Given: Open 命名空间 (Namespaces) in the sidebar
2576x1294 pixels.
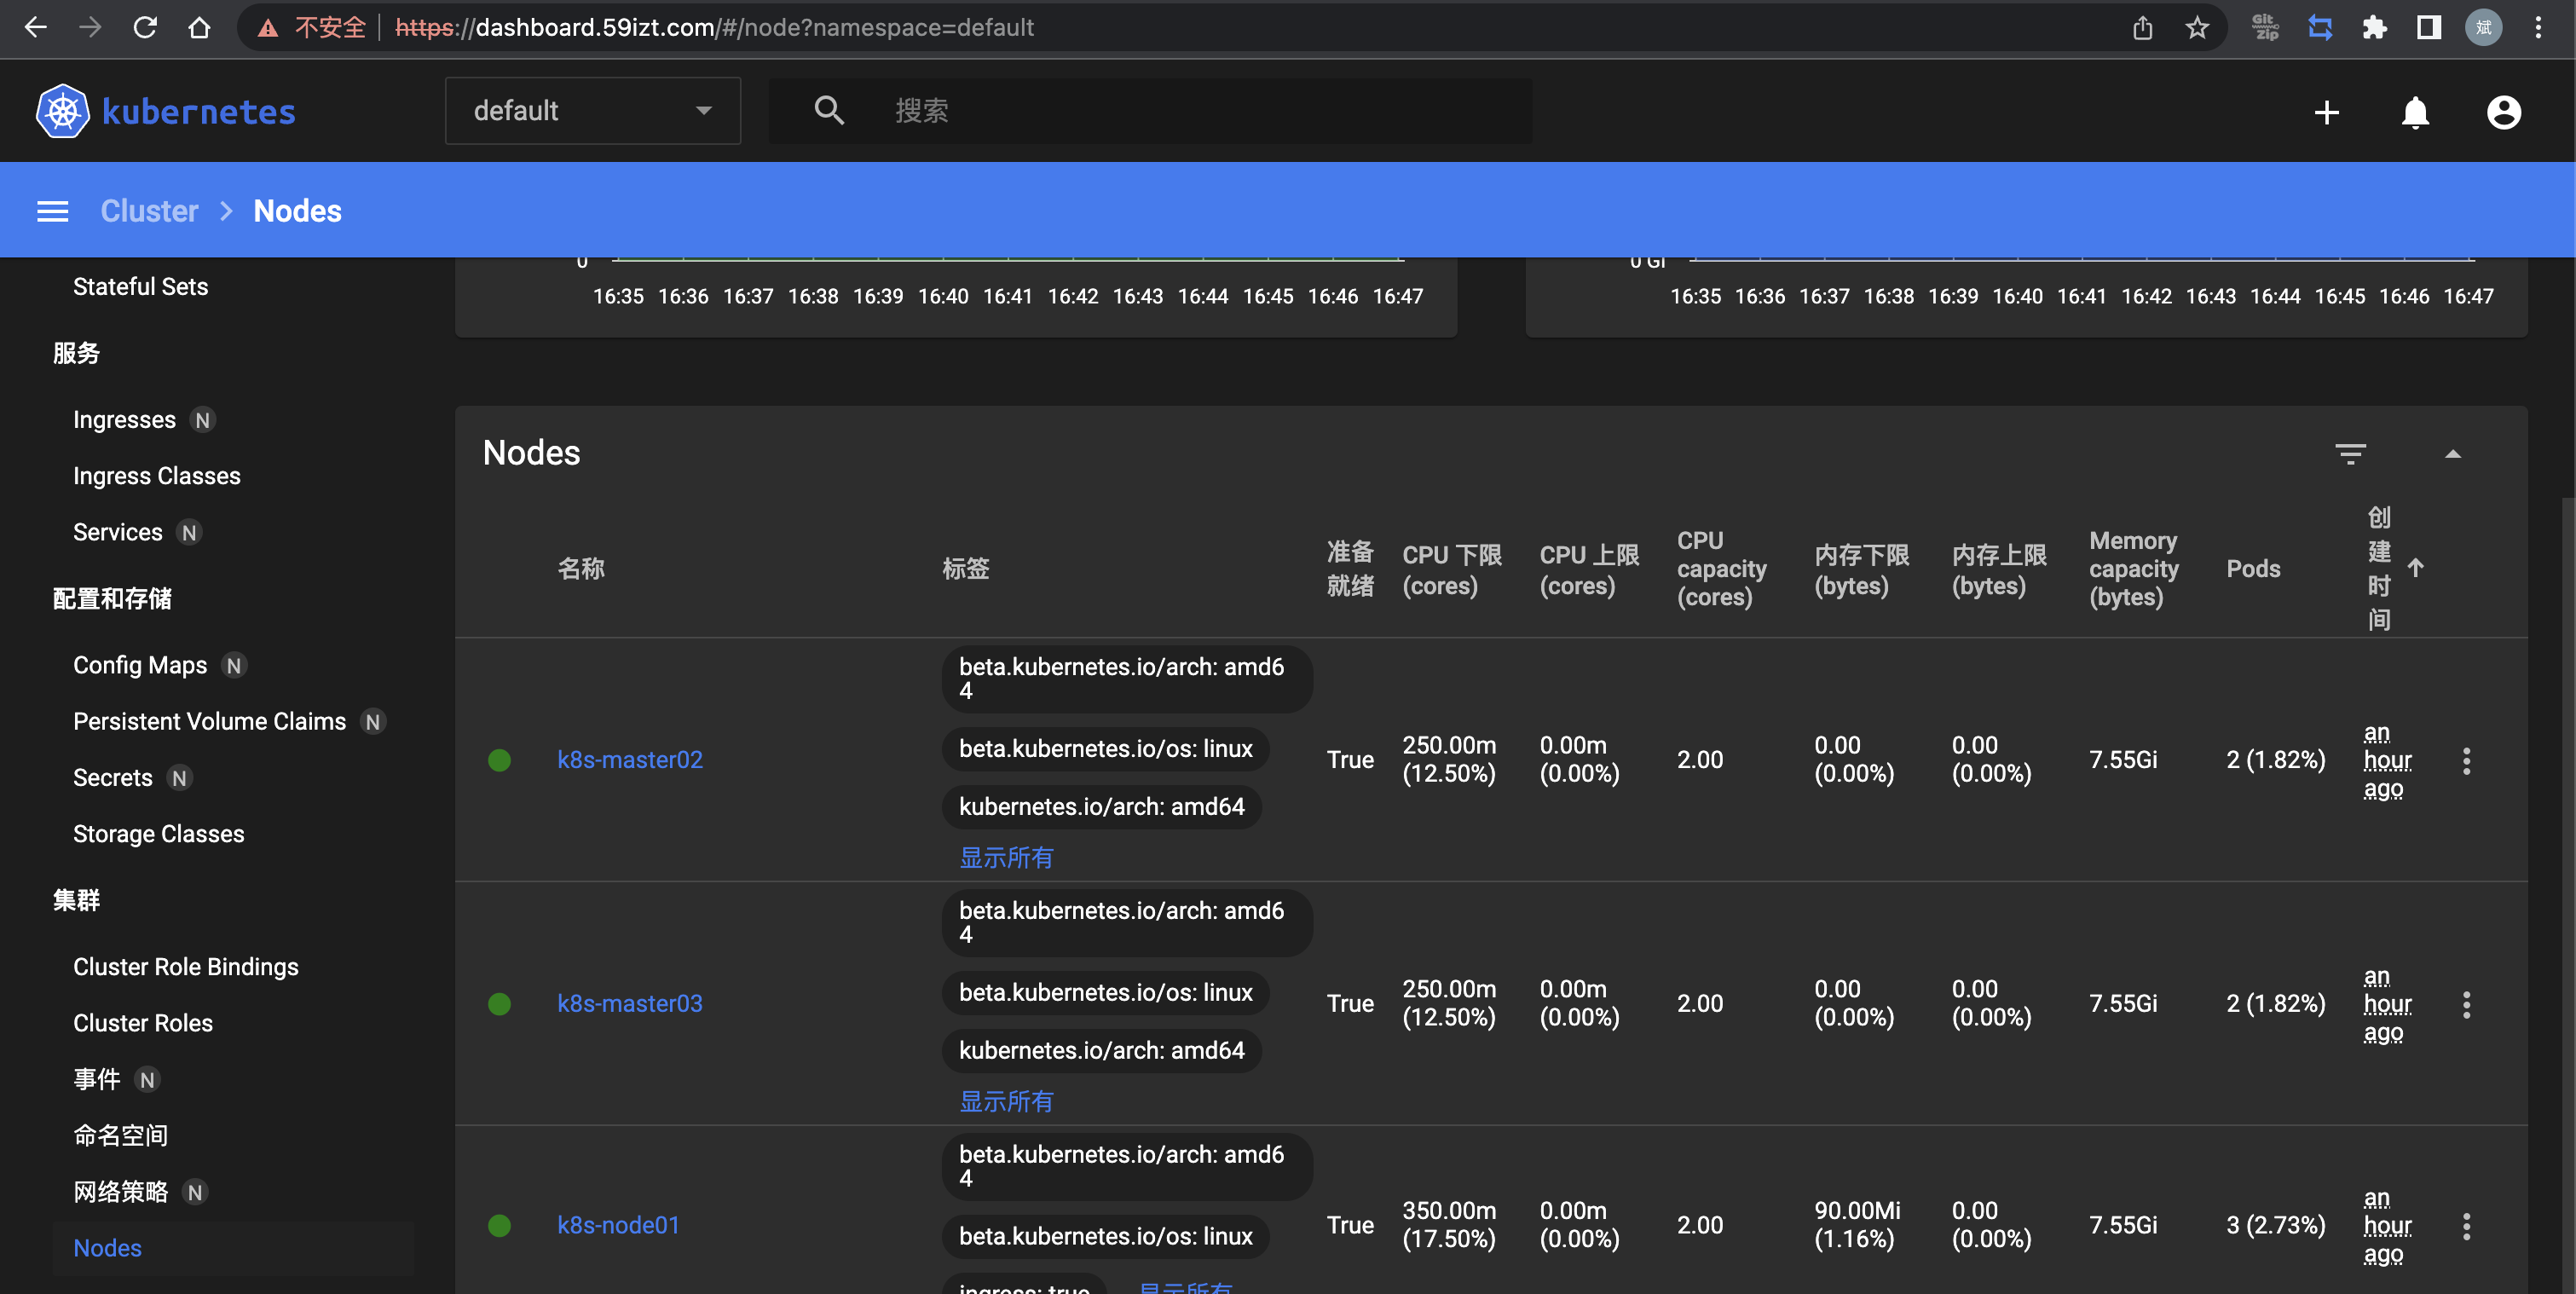Looking at the screenshot, I should coord(120,1135).
